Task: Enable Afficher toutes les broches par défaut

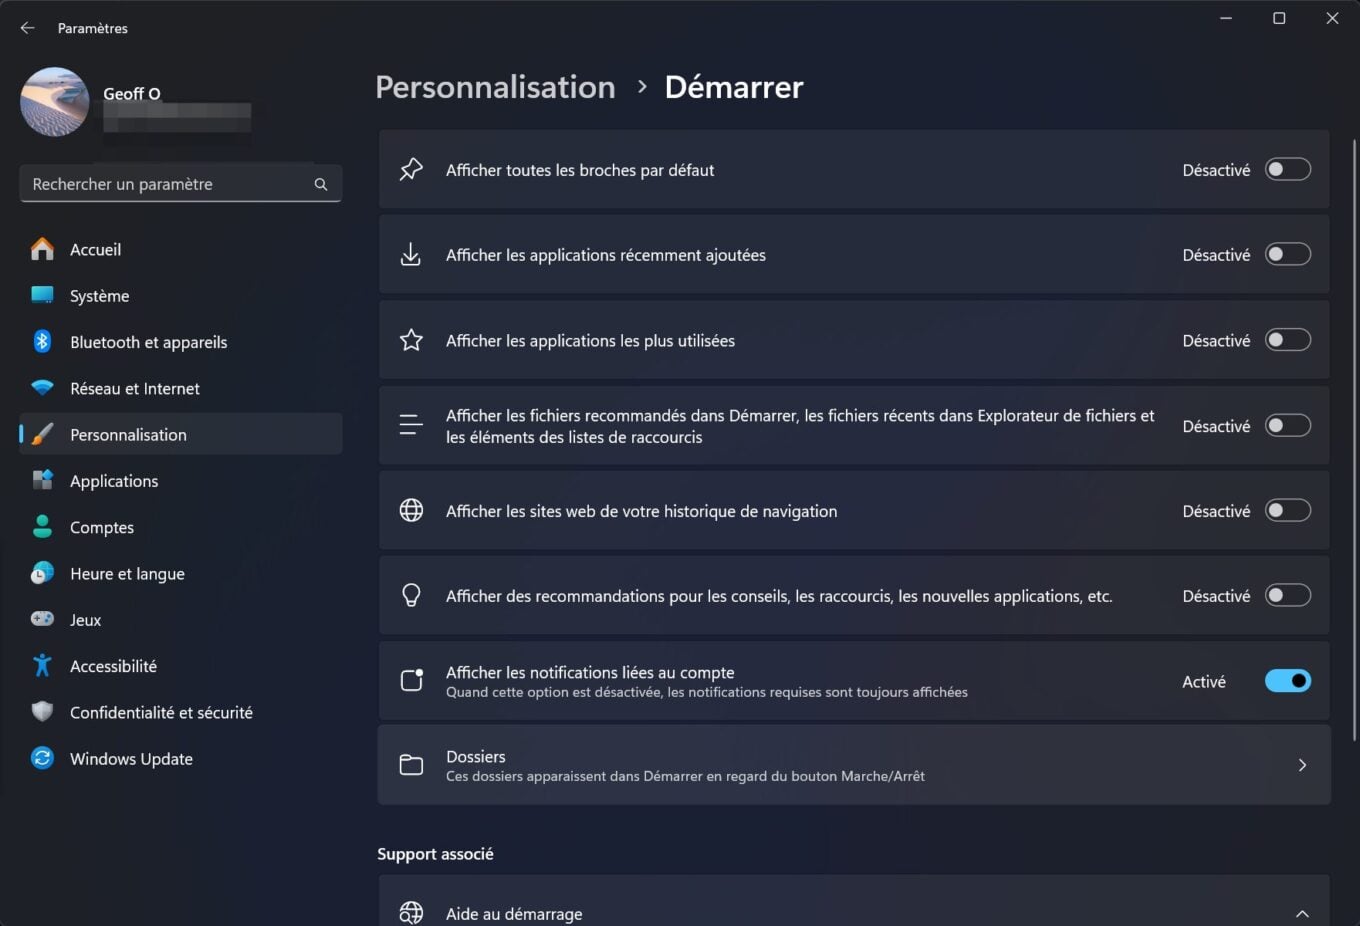Action: (1287, 170)
